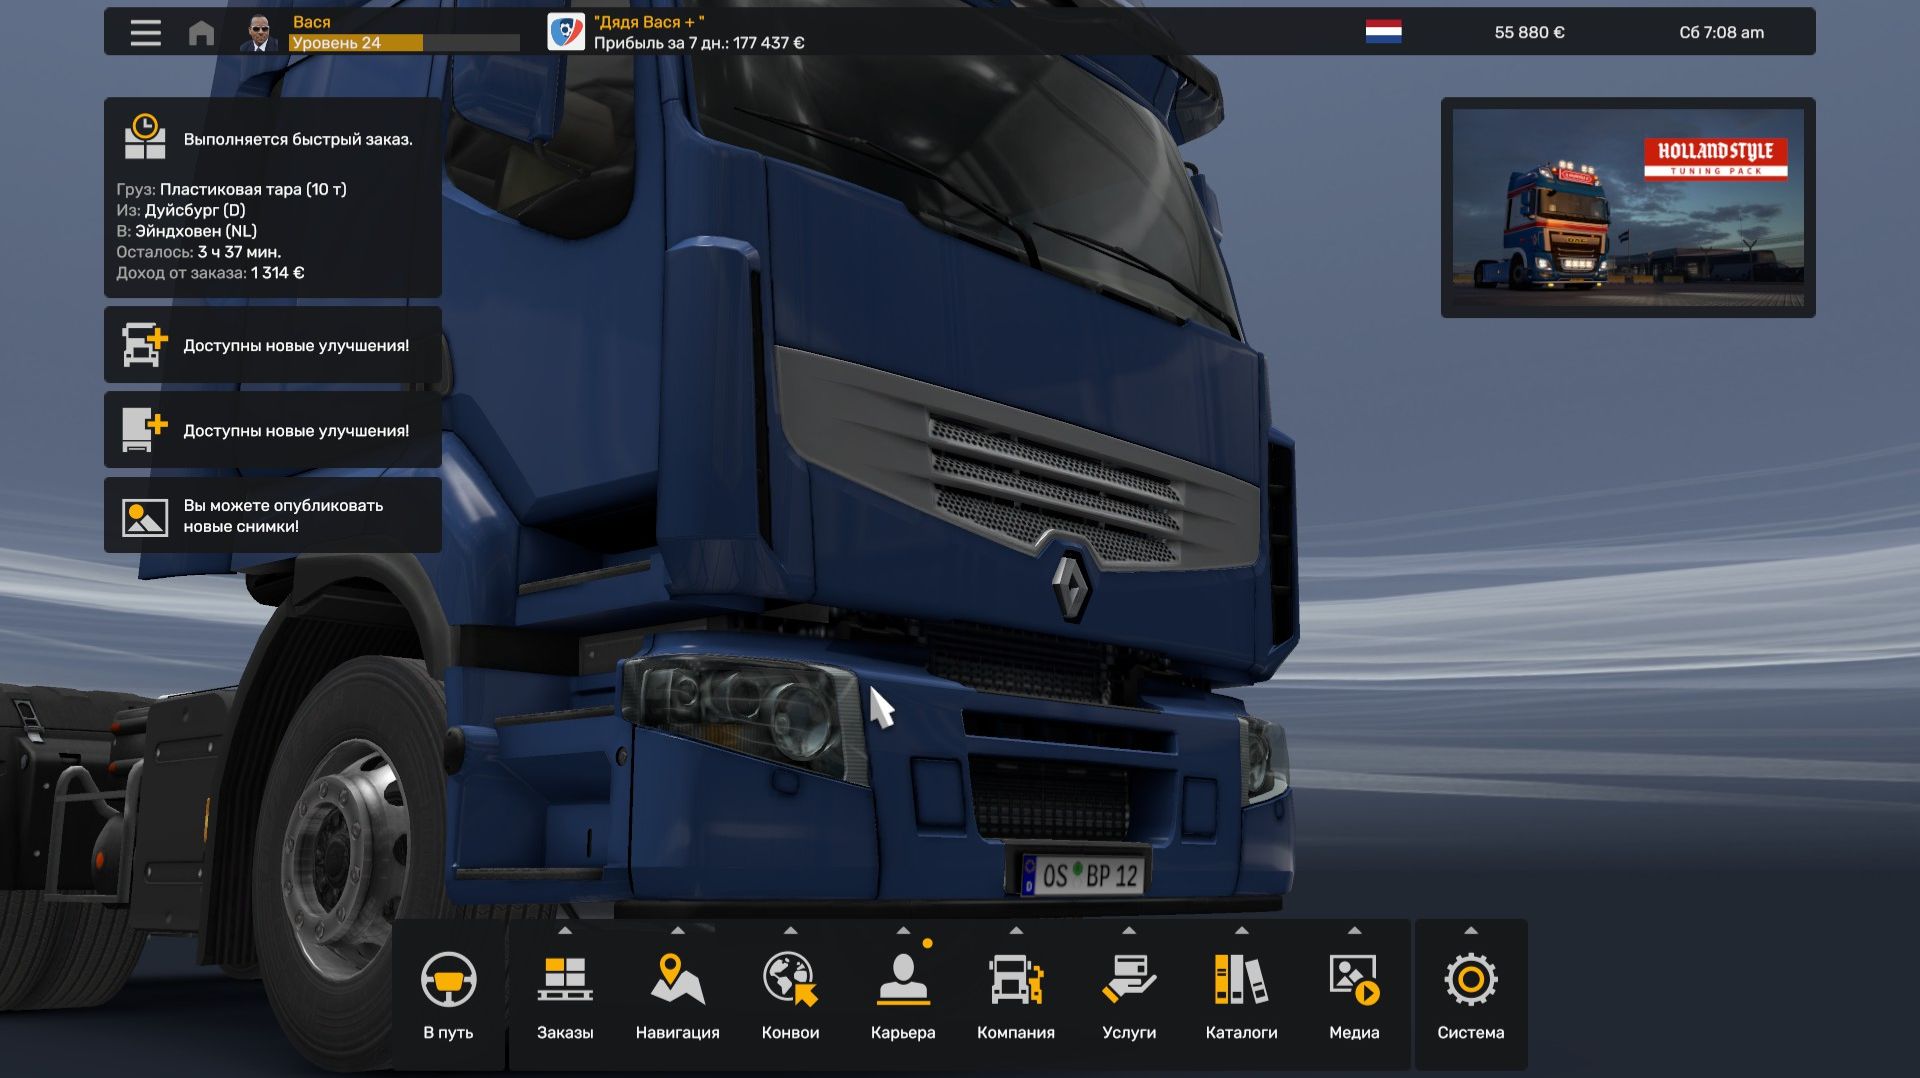
Task: Click the Карьера notification dot
Action: (x=928, y=943)
